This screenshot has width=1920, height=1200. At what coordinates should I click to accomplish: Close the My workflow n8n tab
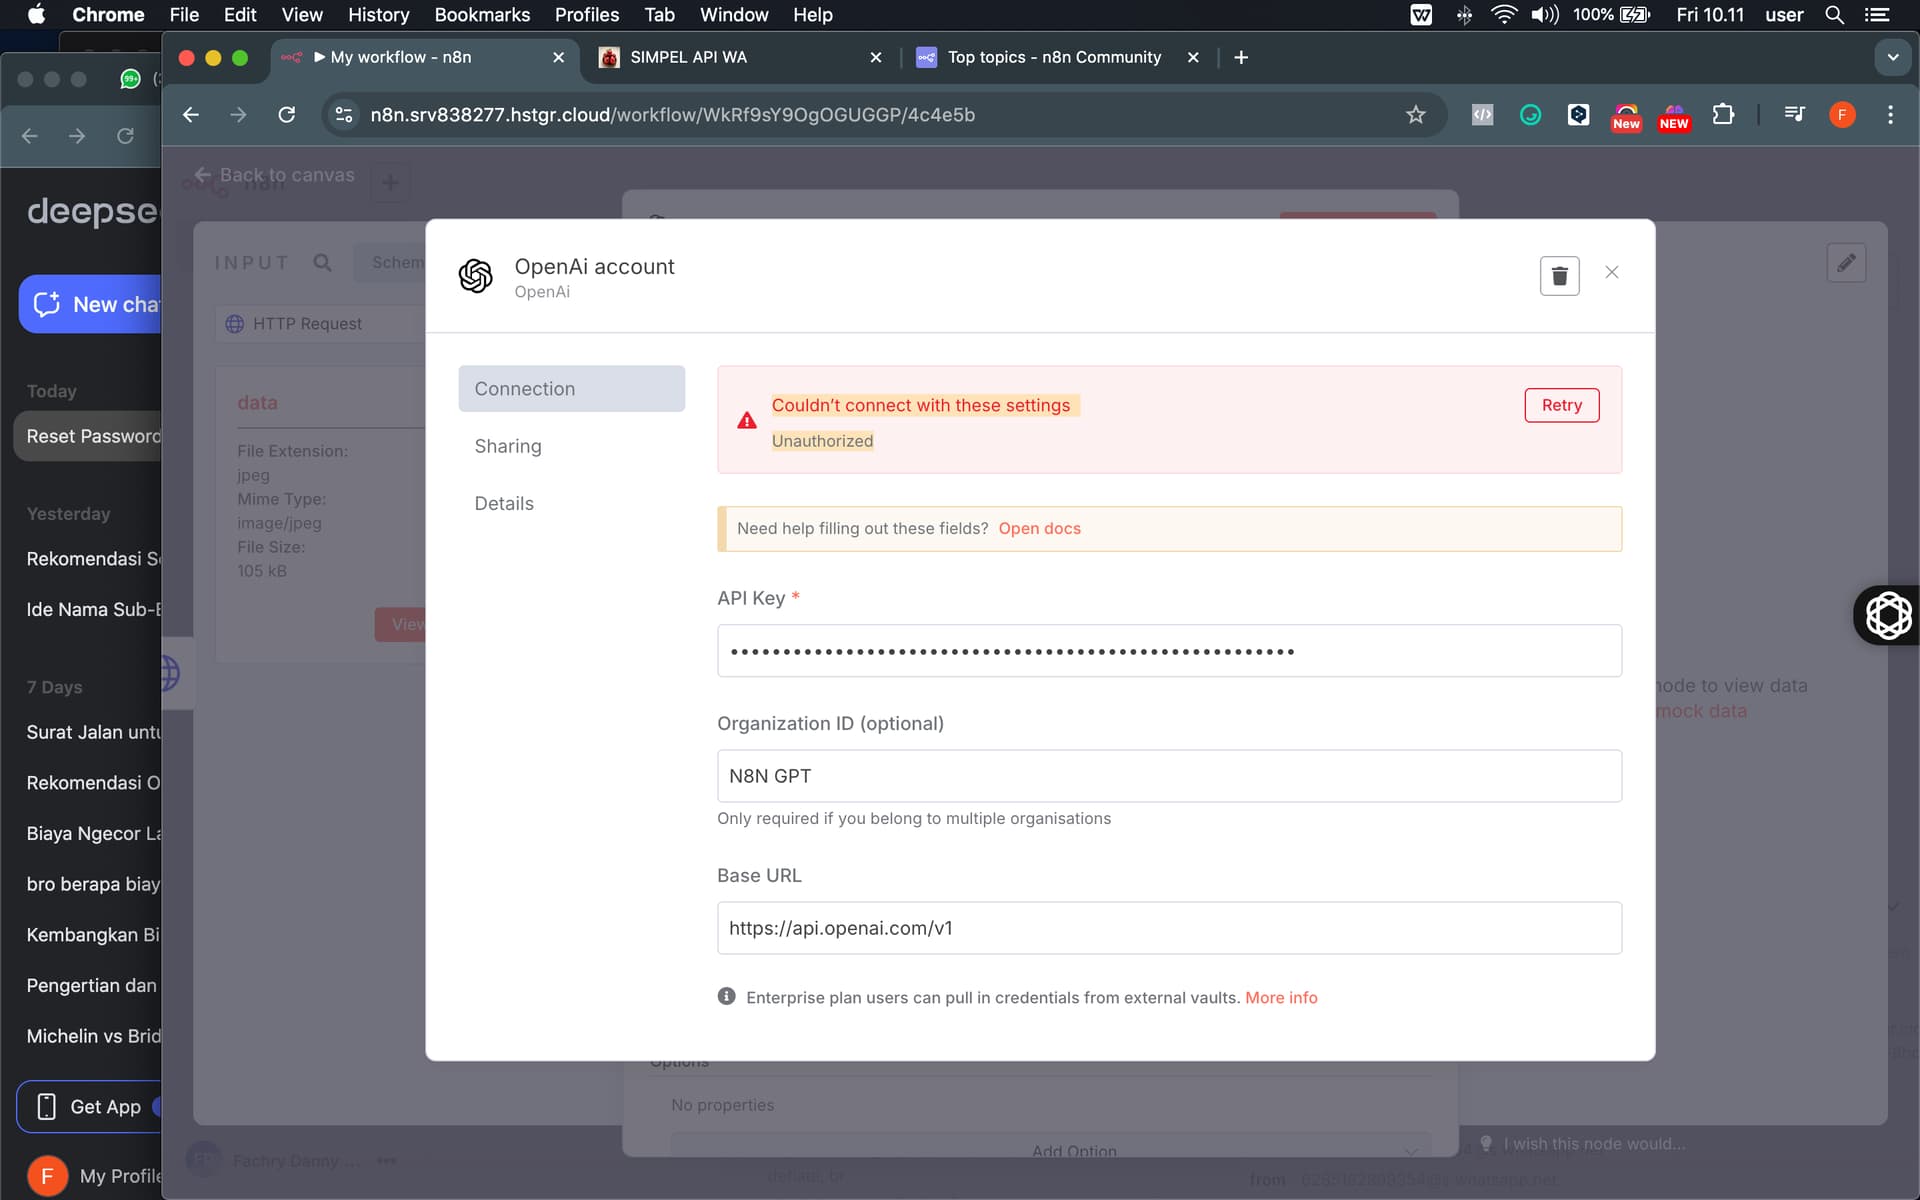click(x=558, y=57)
